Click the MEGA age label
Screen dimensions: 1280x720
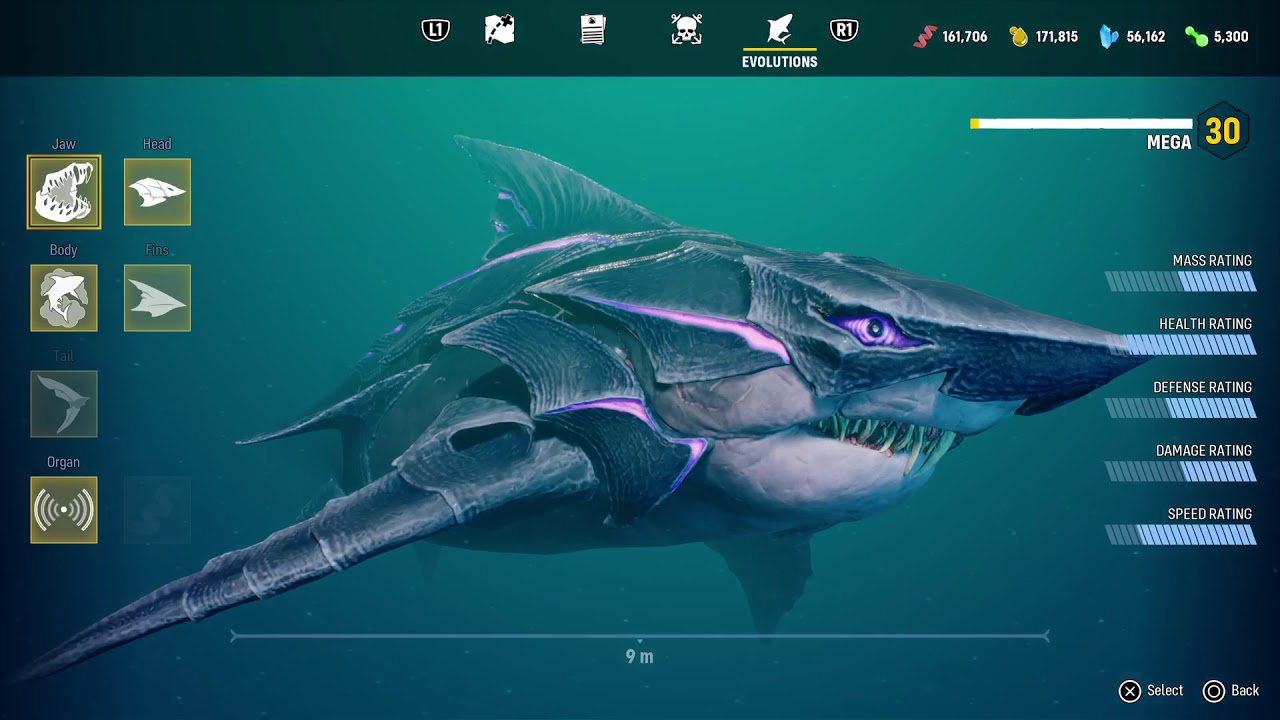point(1169,143)
